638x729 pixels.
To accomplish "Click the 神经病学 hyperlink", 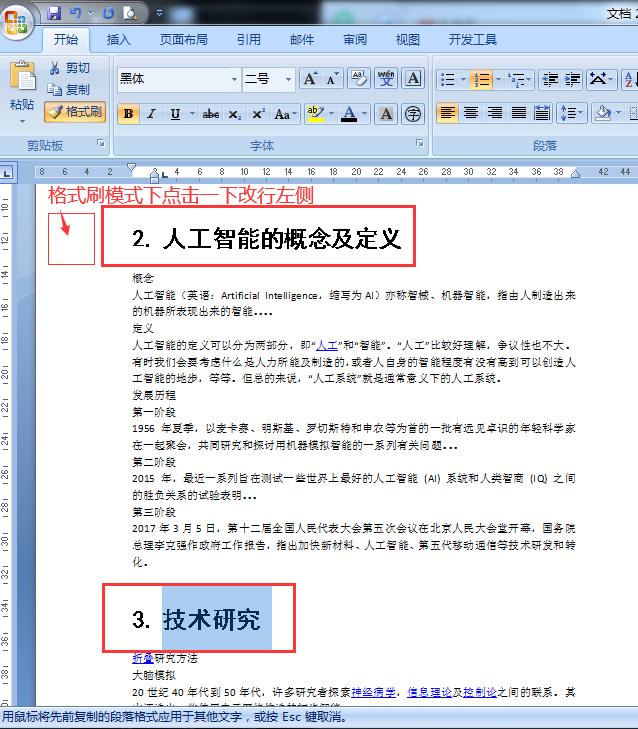I will [x=373, y=692].
